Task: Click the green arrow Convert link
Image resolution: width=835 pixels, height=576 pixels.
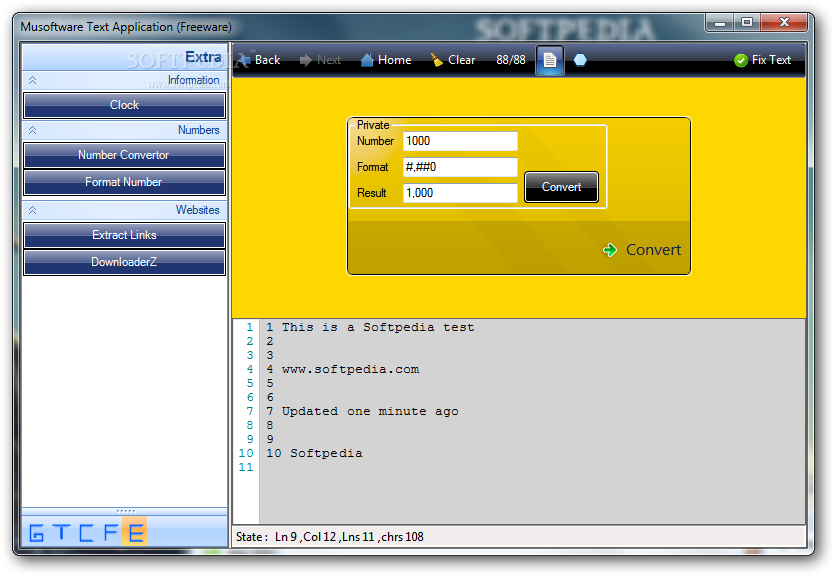Action: click(x=642, y=250)
